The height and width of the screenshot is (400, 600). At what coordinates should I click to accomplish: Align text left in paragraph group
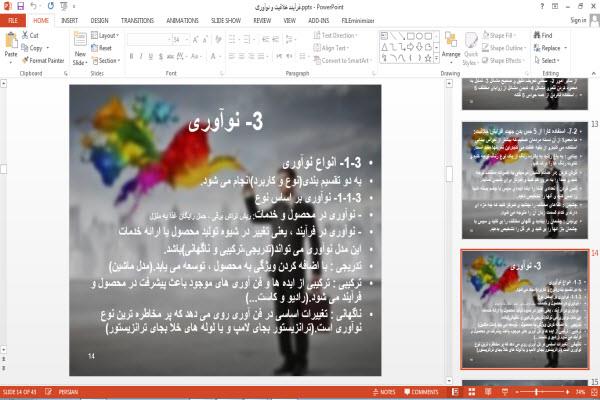(x=232, y=57)
